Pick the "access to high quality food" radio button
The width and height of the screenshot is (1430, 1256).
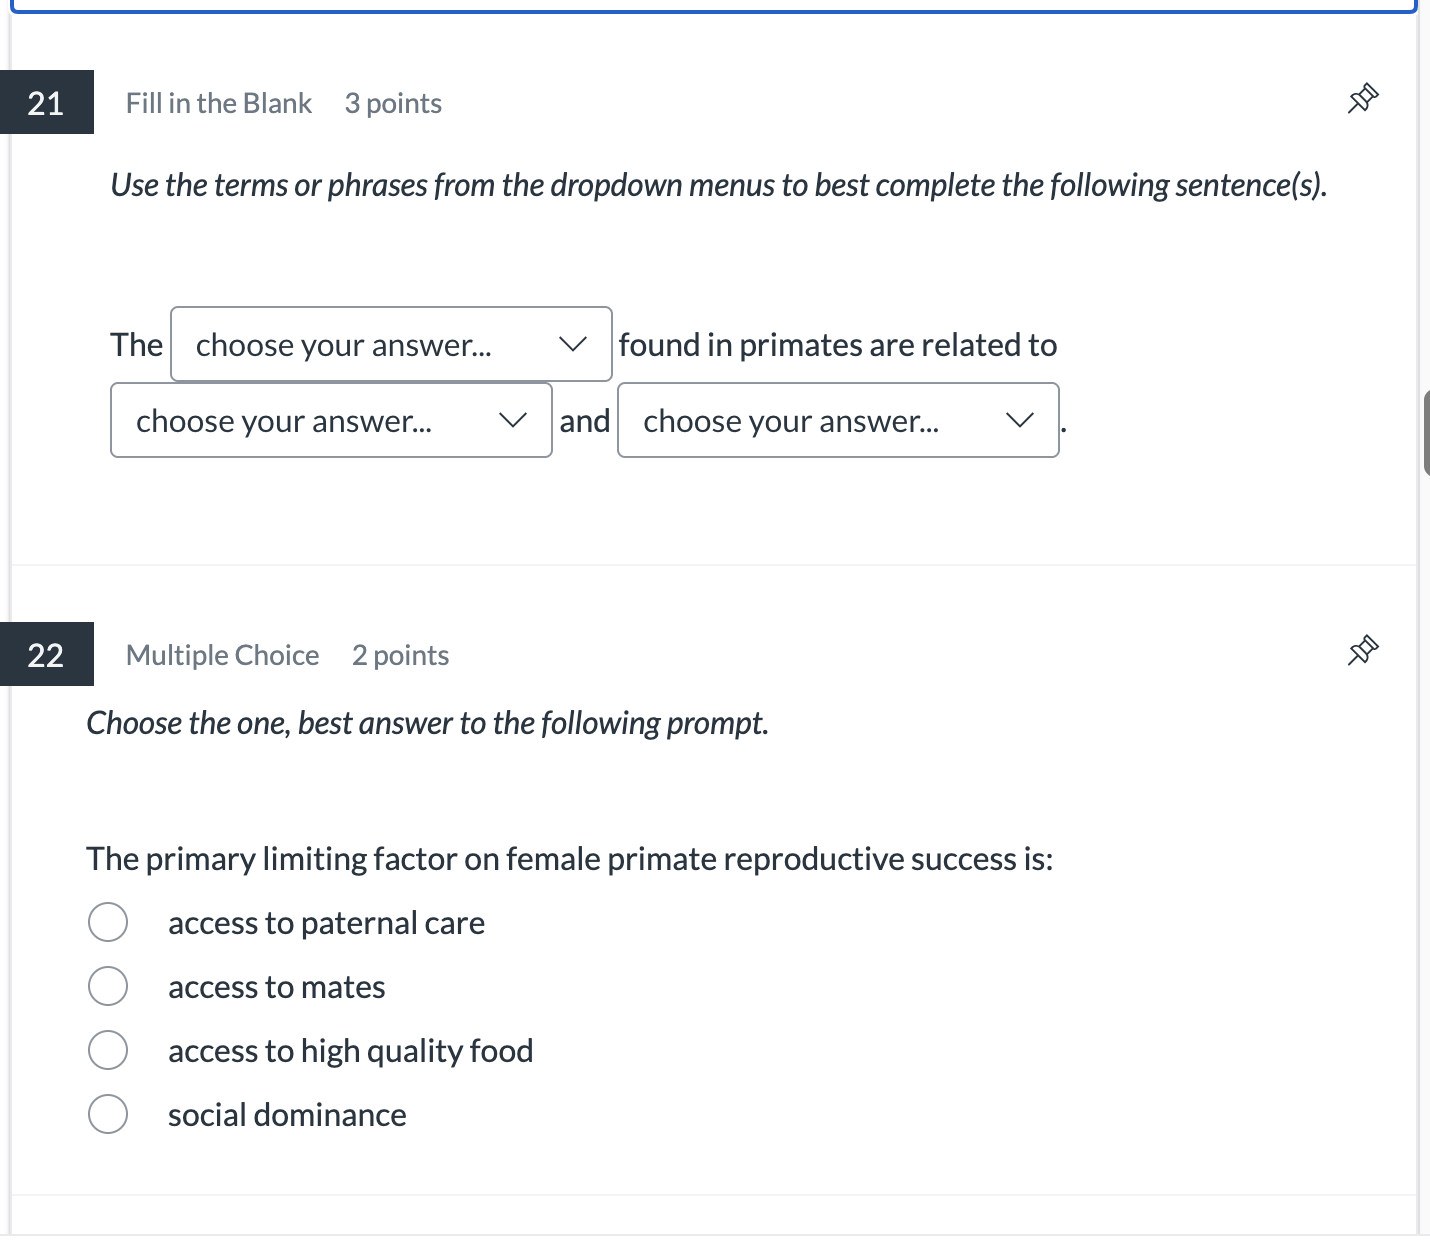108,1050
